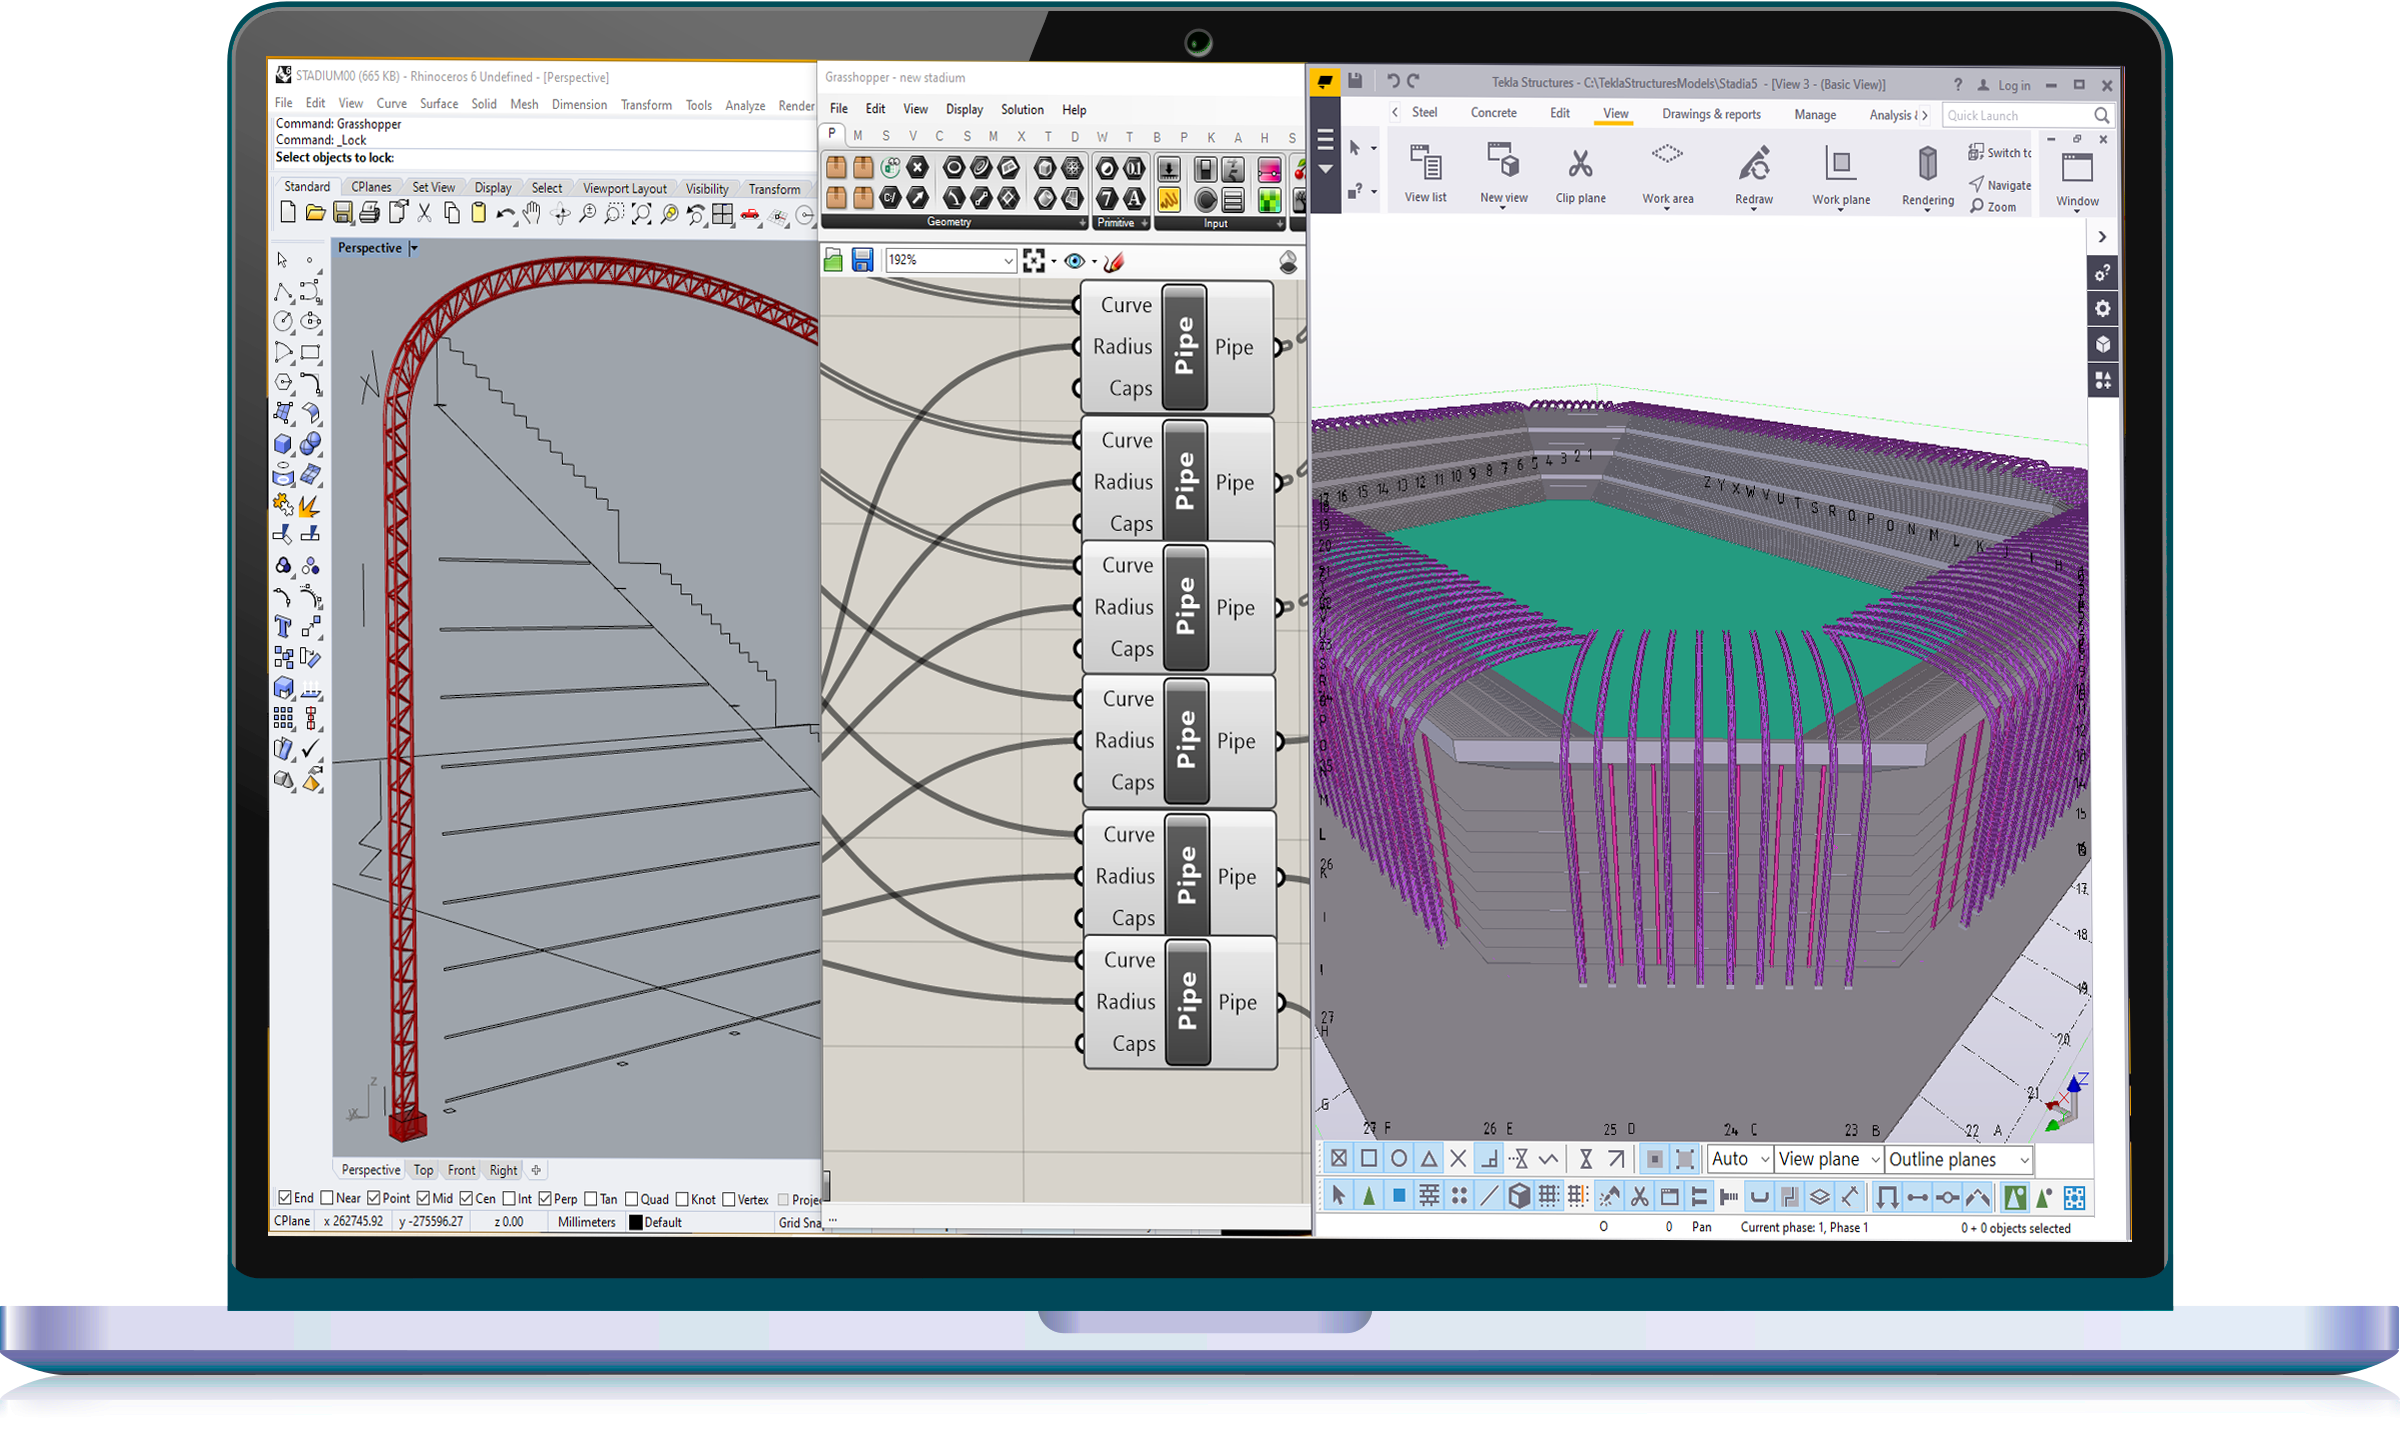Switch to Tekla Drawings & reports tab
The width and height of the screenshot is (2400, 1444).
tap(1711, 114)
